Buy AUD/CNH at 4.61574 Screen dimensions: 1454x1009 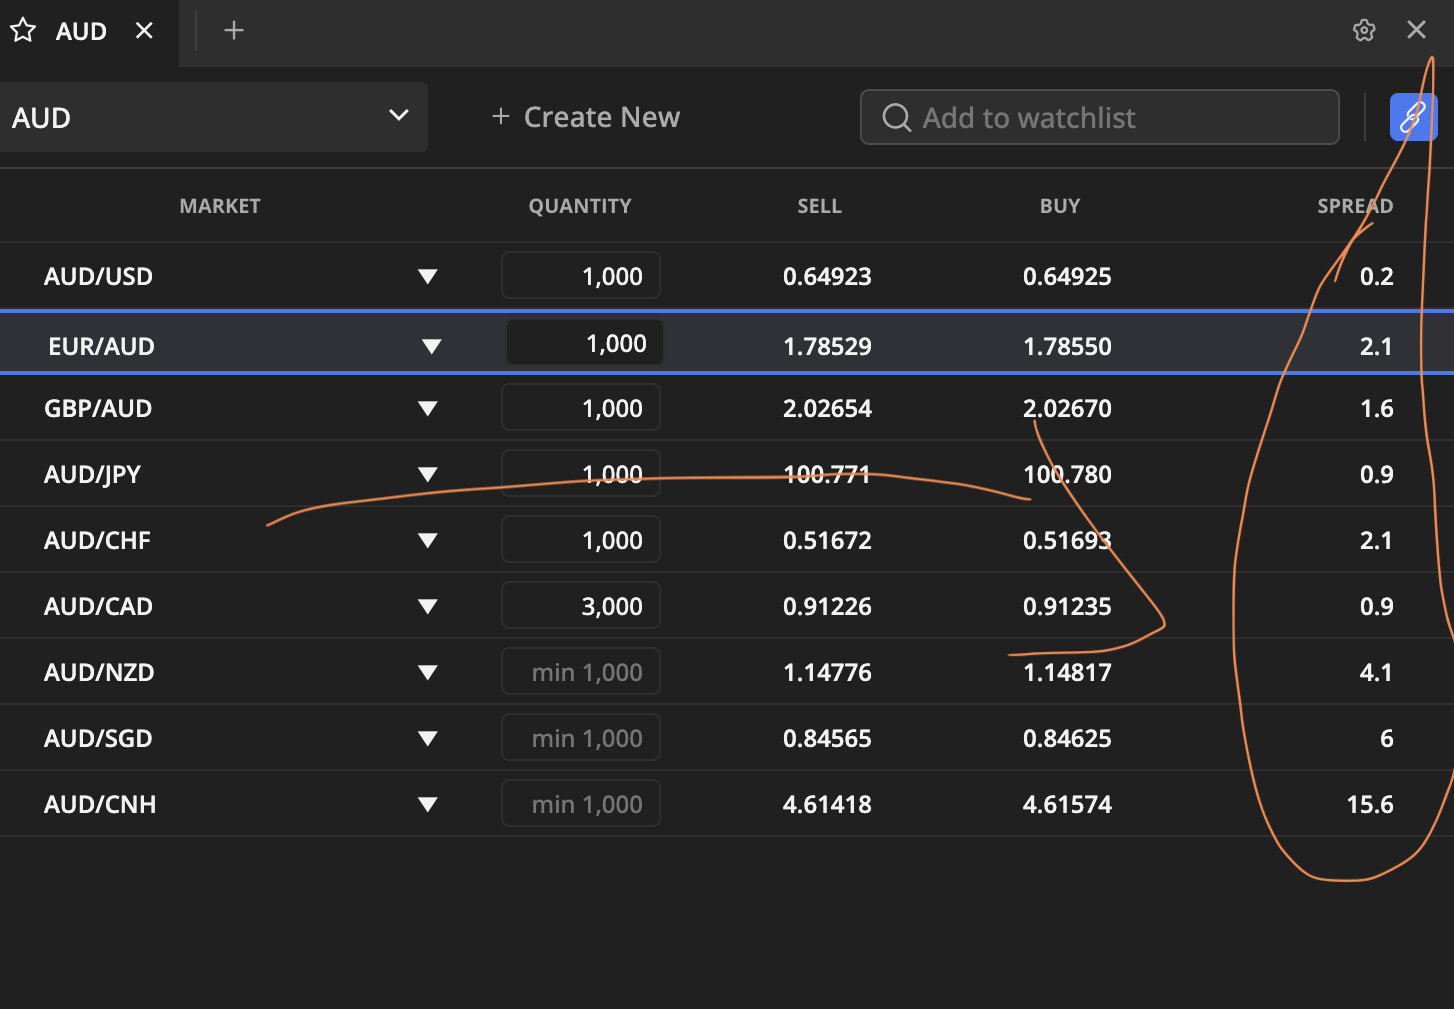(1067, 804)
